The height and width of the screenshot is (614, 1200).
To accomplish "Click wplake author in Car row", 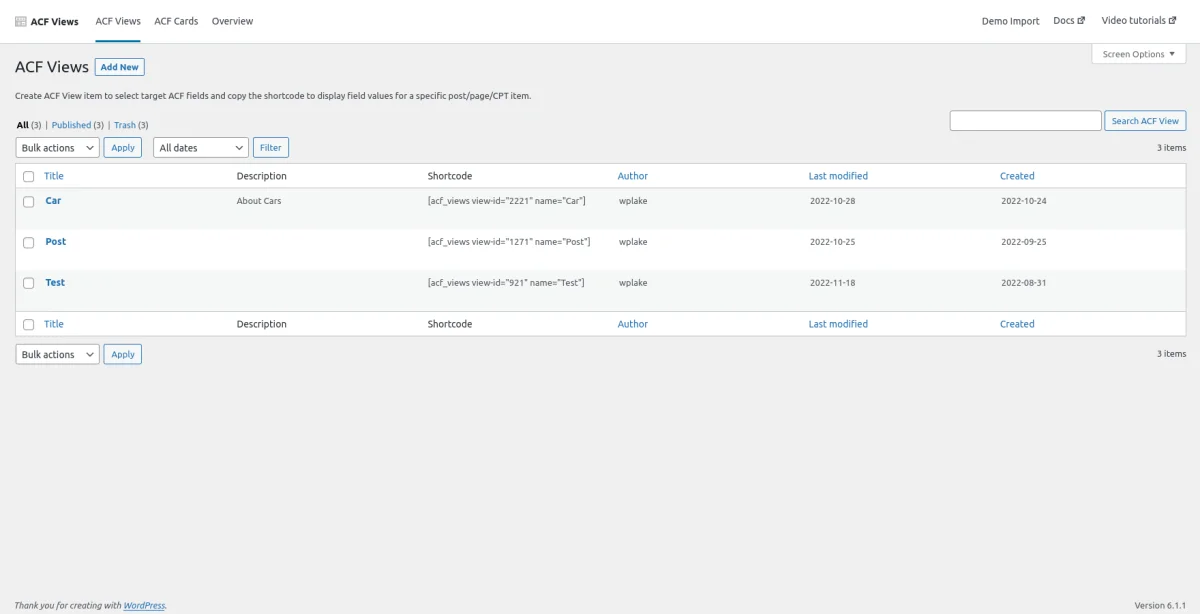I will (633, 201).
